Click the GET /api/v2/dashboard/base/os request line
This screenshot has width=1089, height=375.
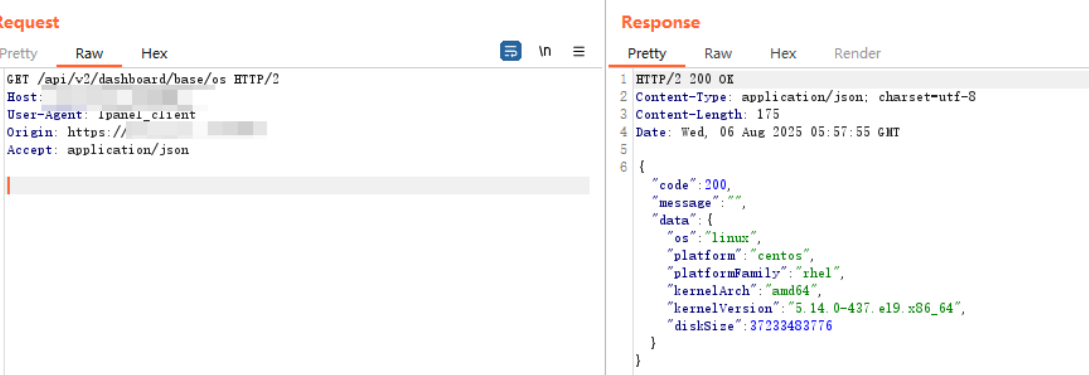pos(143,79)
